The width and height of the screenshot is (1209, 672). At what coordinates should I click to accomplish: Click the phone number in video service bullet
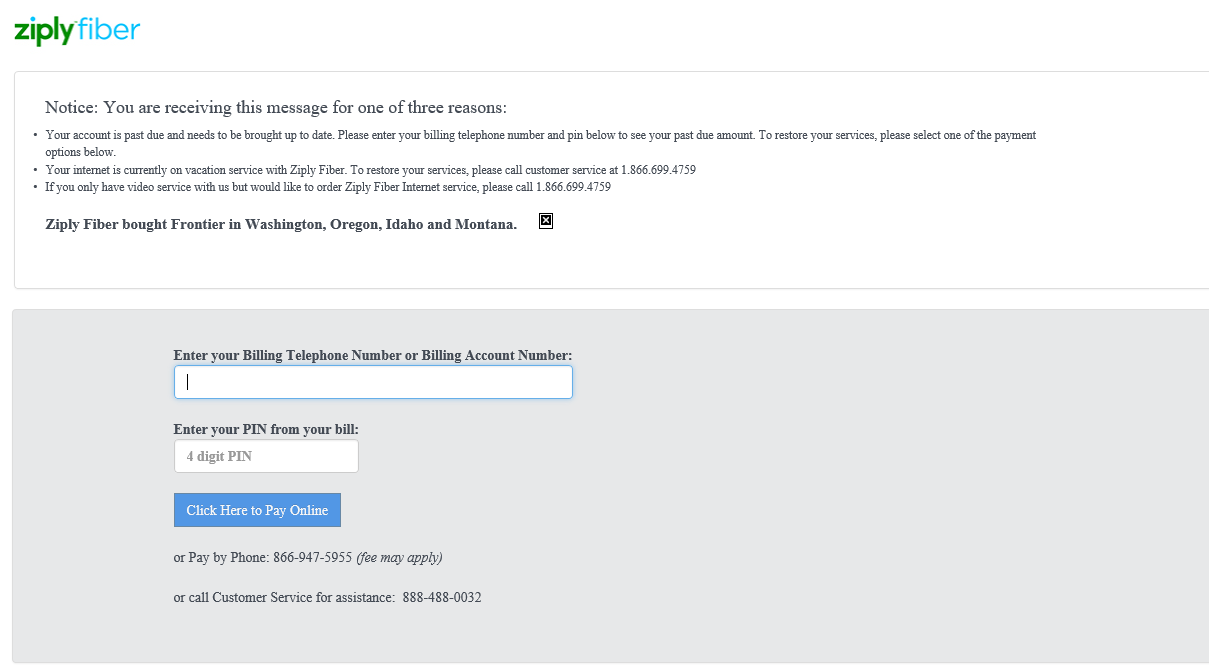(573, 187)
